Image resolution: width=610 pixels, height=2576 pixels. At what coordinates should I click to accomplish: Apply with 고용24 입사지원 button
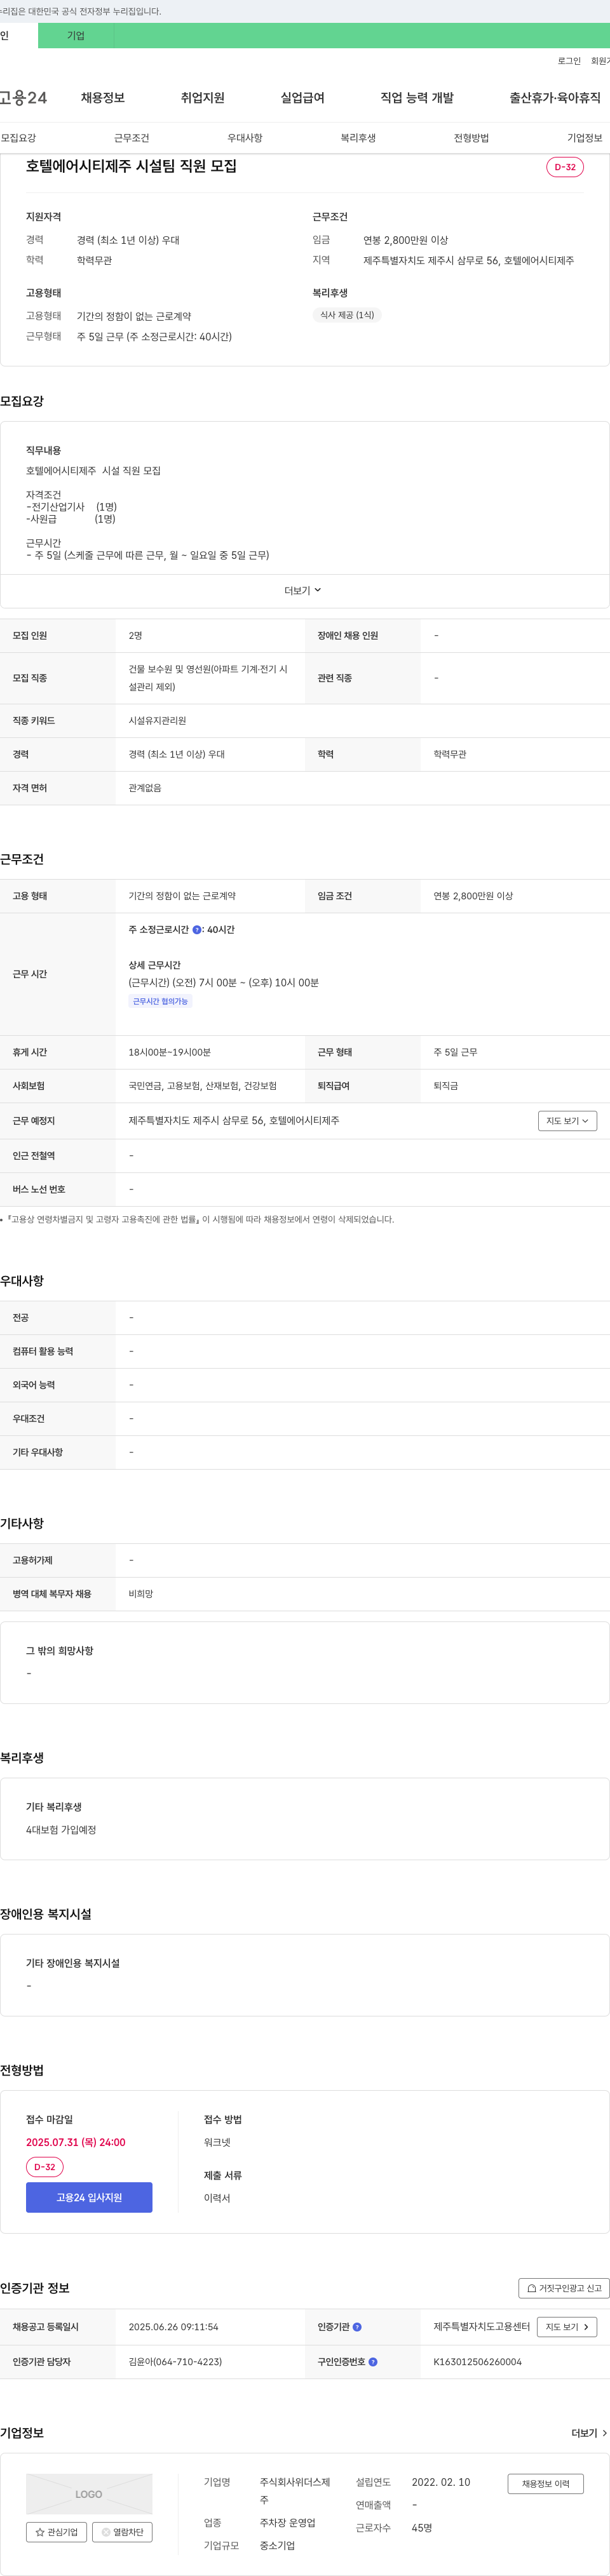pyautogui.click(x=89, y=2197)
